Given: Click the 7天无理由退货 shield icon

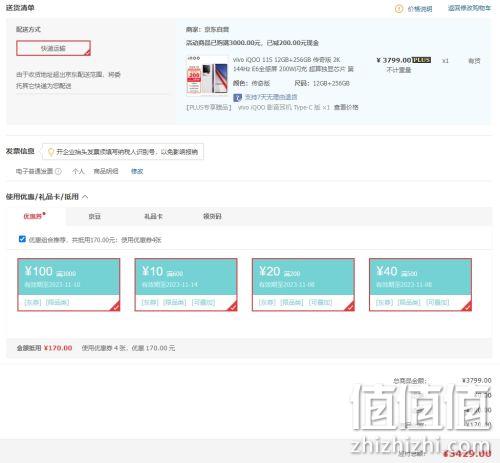Looking at the screenshot, I should [237, 97].
